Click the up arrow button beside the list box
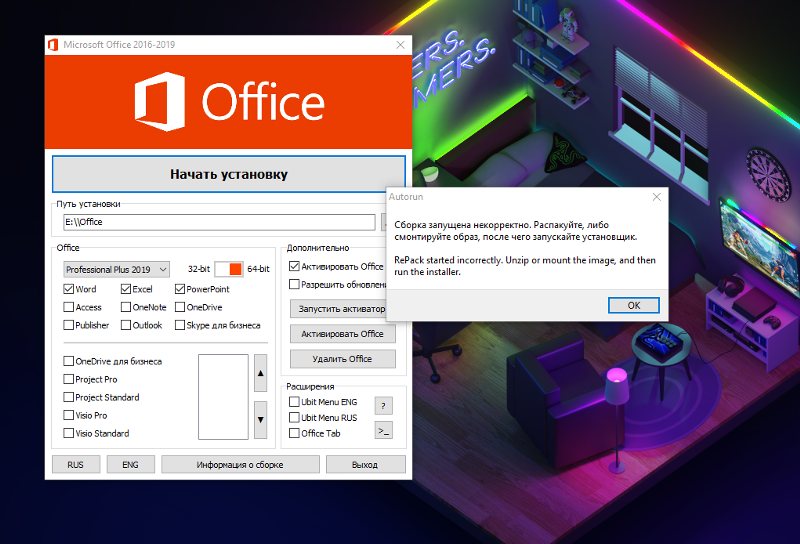 pyautogui.click(x=260, y=373)
